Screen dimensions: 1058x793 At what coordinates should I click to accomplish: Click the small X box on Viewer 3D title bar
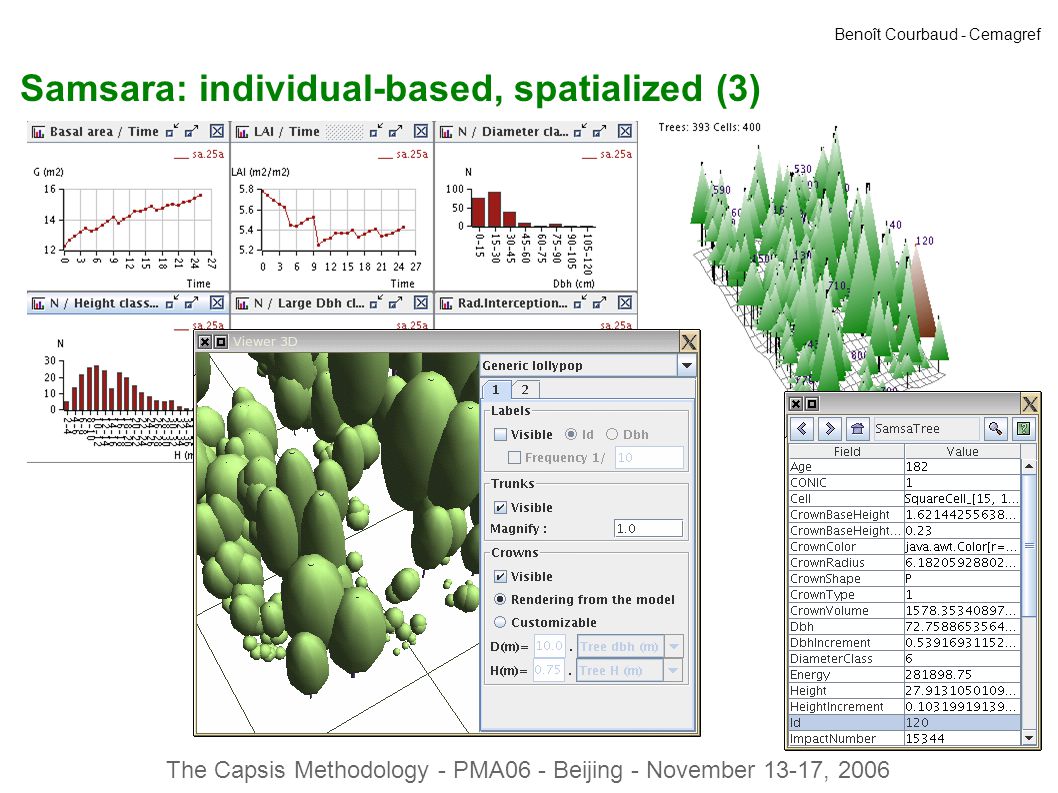[x=204, y=341]
